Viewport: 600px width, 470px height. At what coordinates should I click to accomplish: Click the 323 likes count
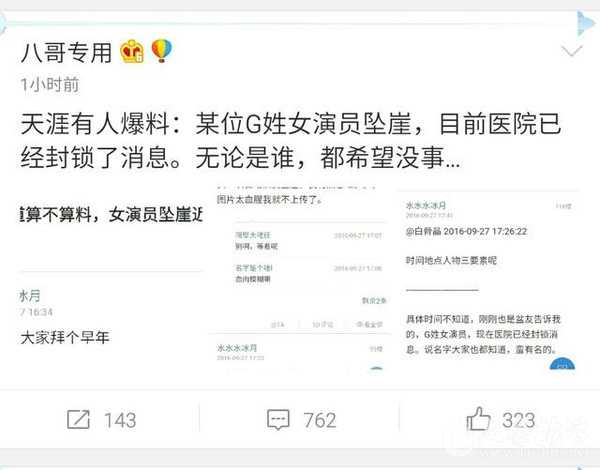pos(518,420)
